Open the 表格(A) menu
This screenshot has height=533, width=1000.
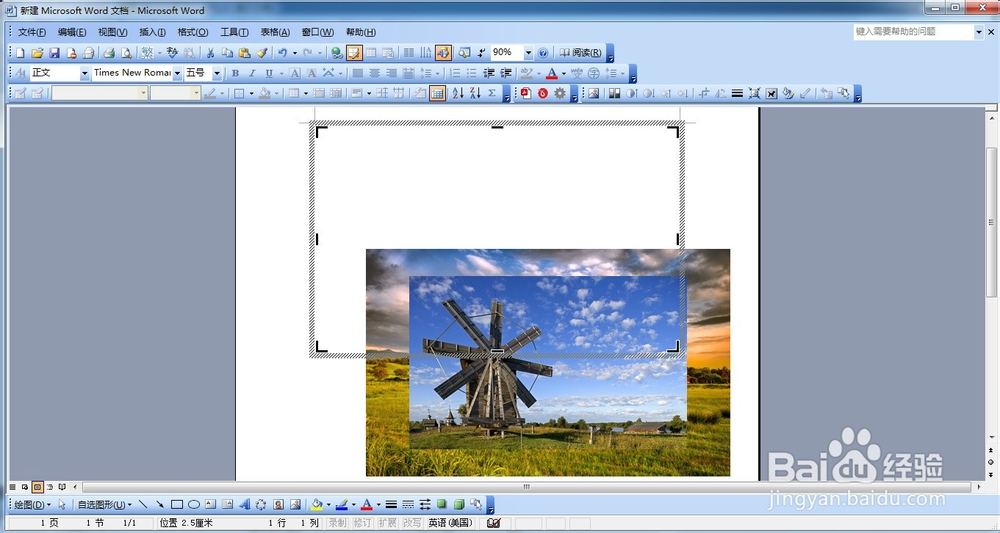pos(275,32)
